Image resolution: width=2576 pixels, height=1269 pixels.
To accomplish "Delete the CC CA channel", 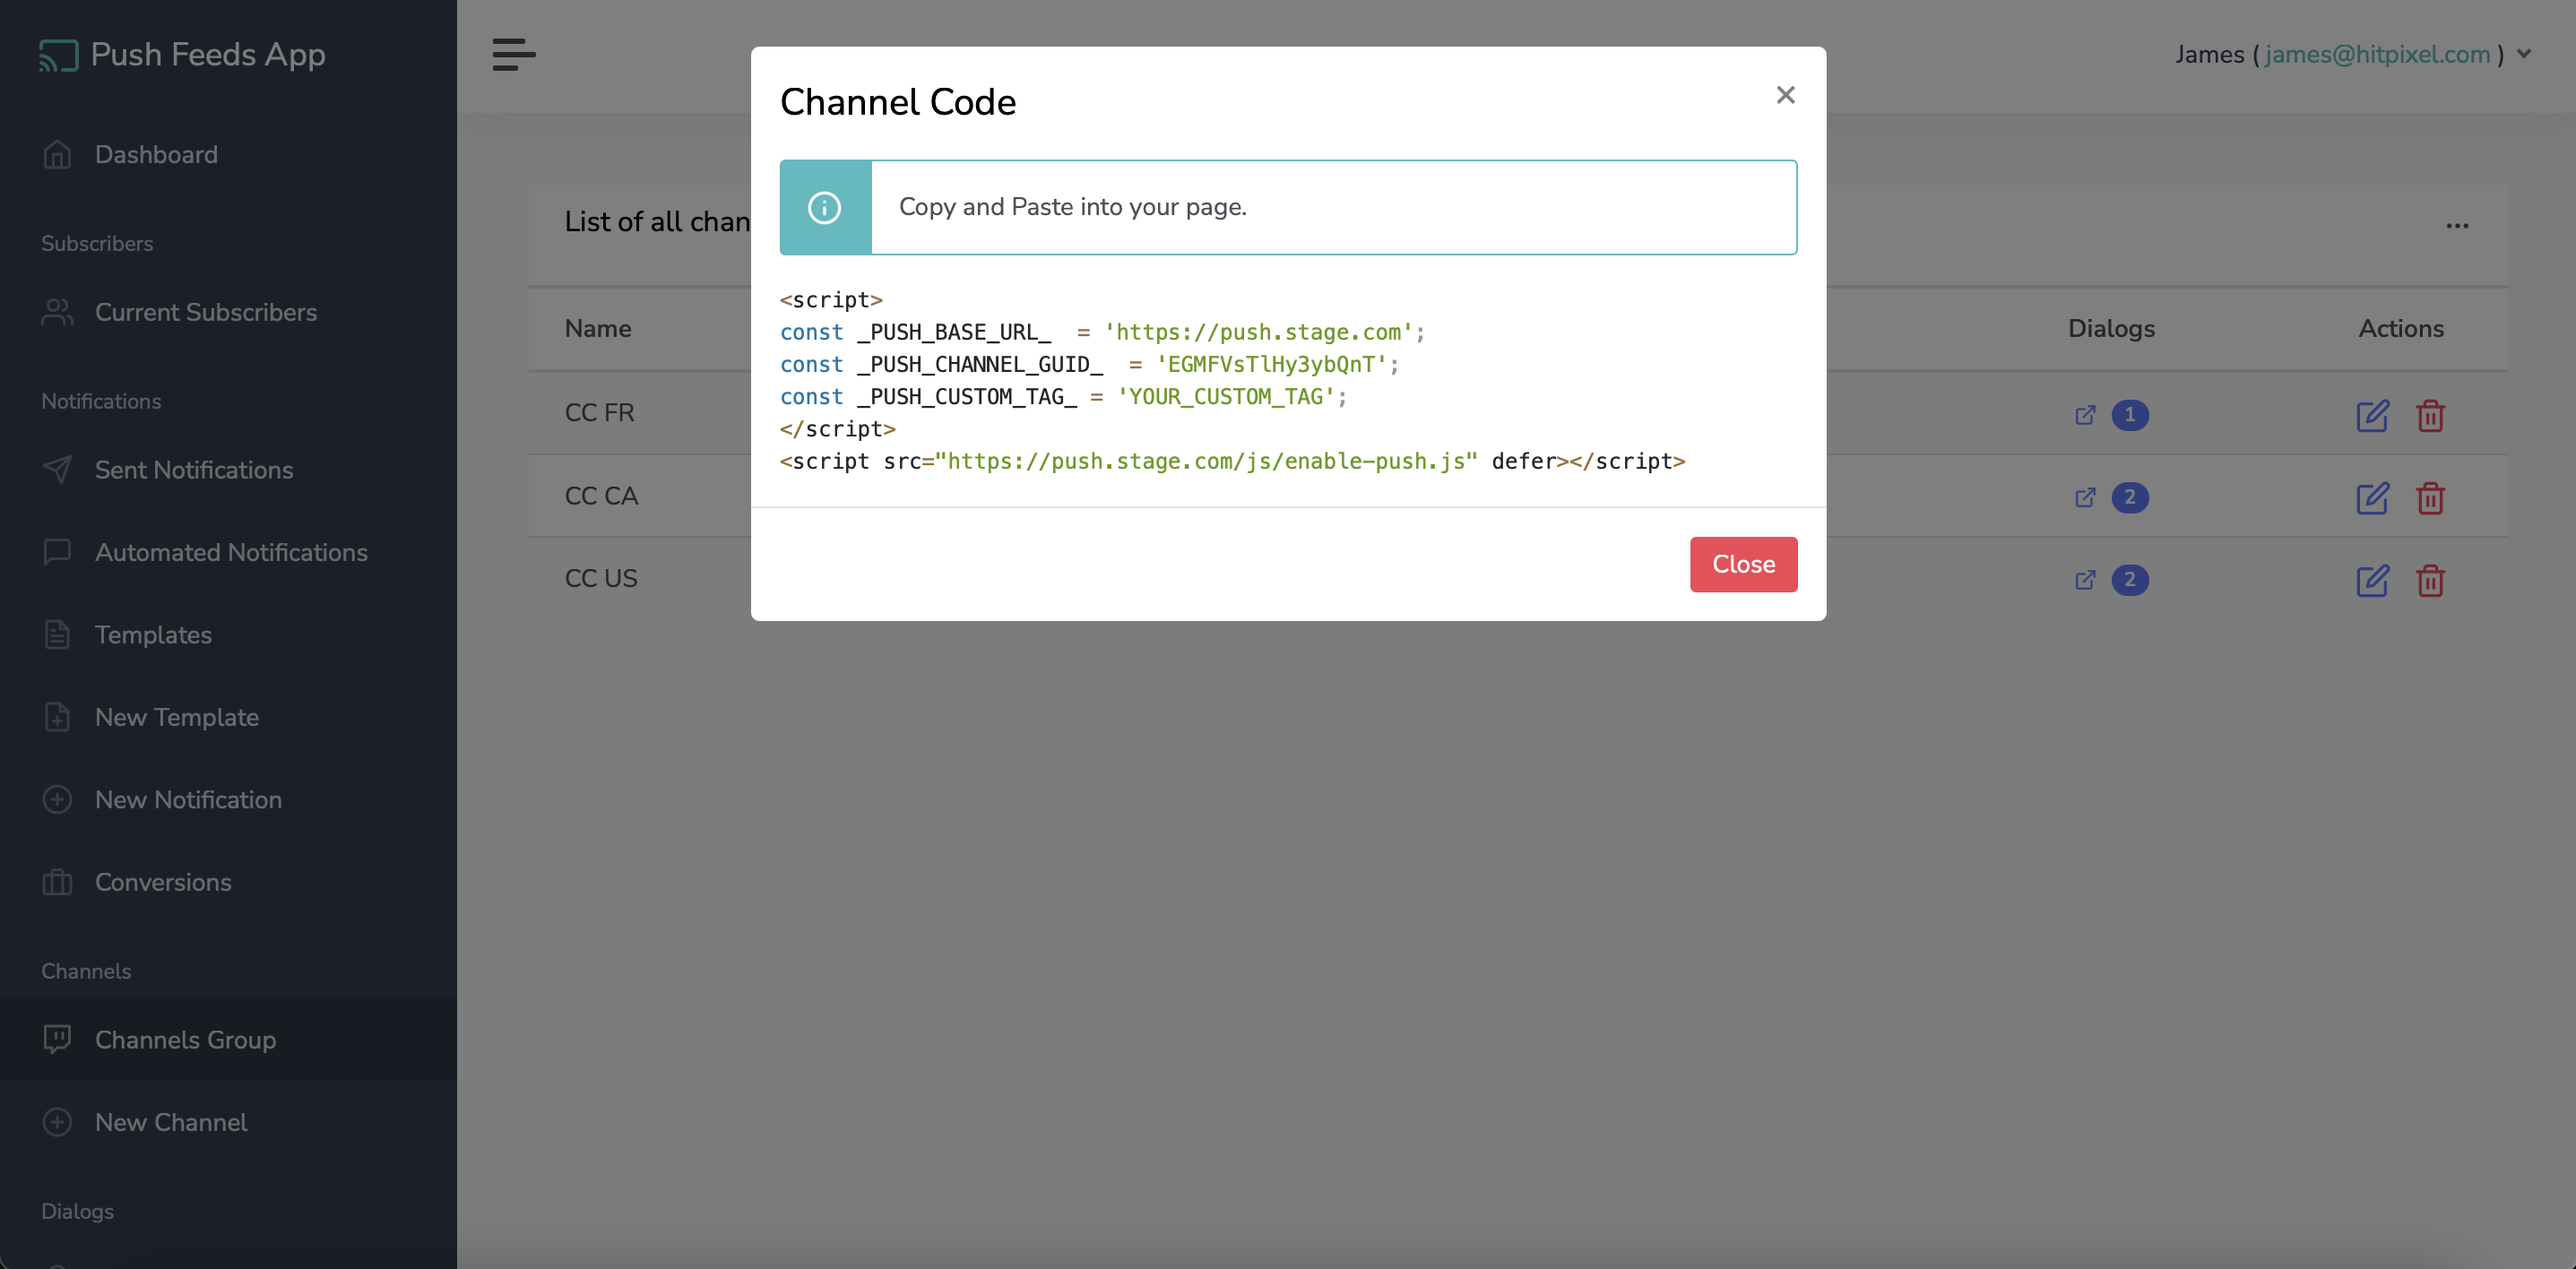I will point(2430,497).
